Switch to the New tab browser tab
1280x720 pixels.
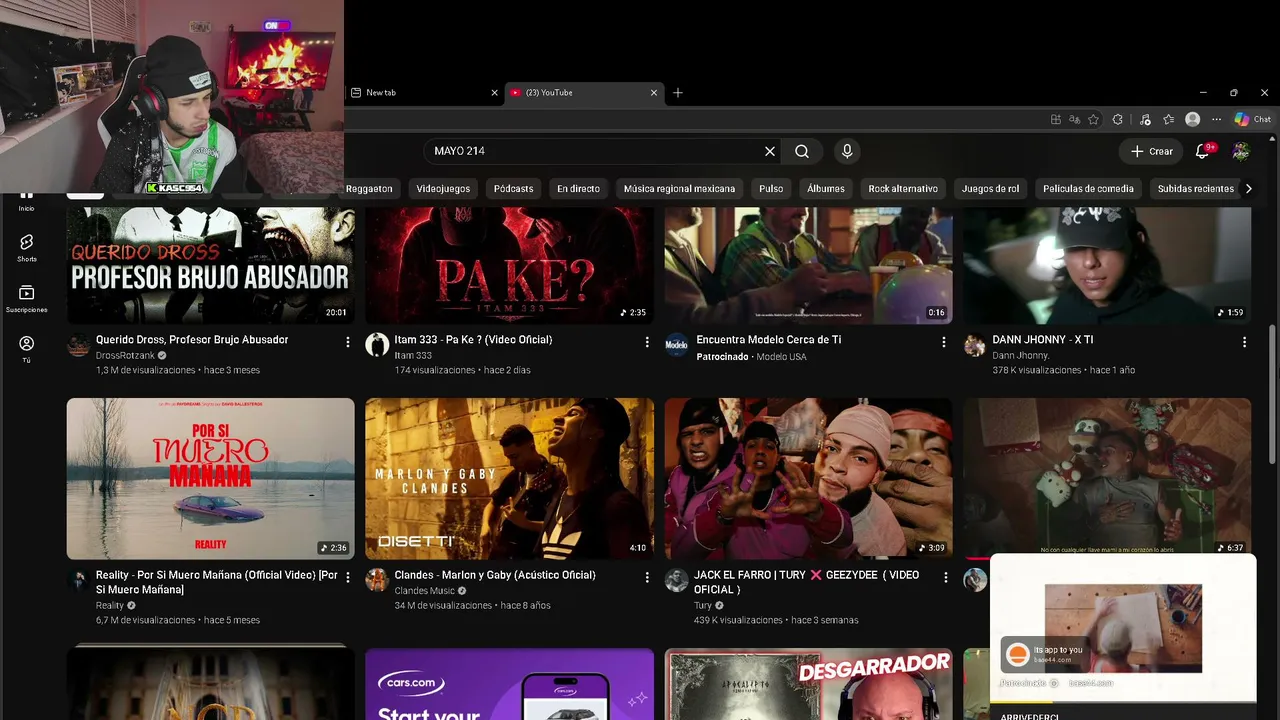(x=423, y=93)
